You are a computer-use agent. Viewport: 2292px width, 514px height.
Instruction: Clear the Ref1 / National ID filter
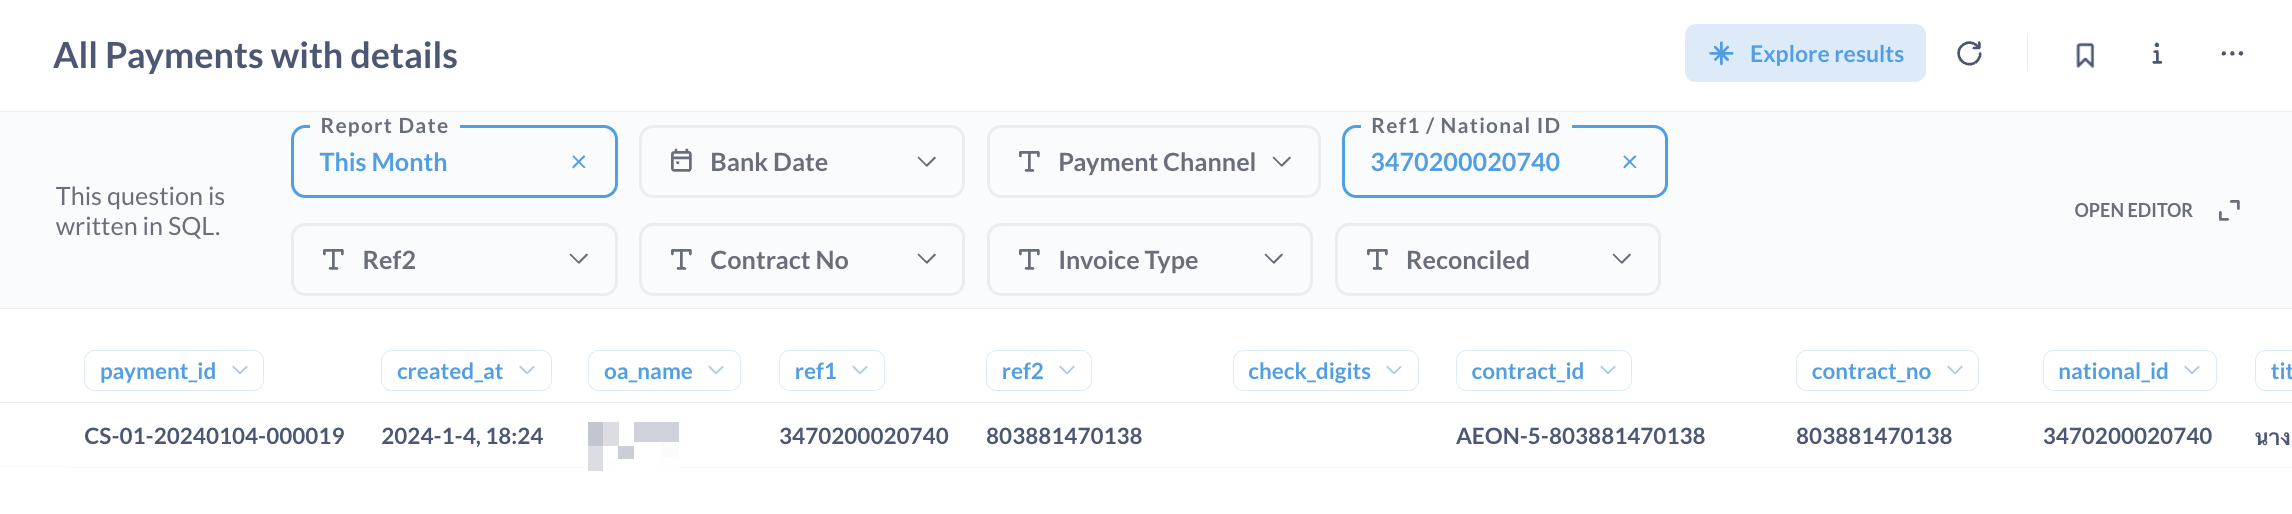(x=1629, y=162)
